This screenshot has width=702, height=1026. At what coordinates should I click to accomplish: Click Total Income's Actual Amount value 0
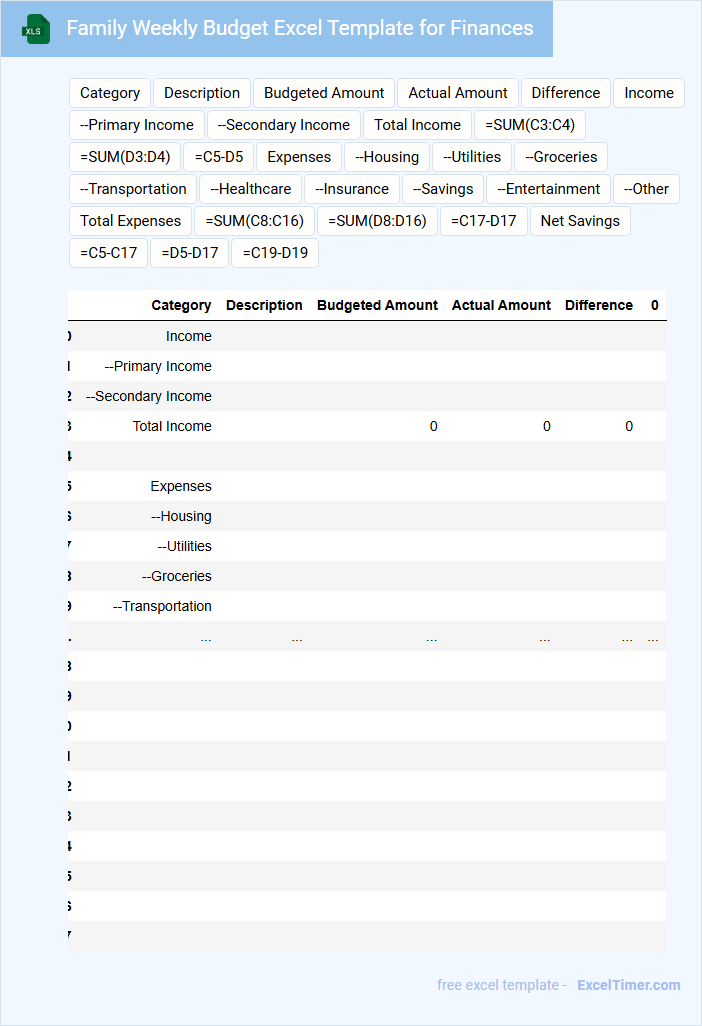[546, 427]
